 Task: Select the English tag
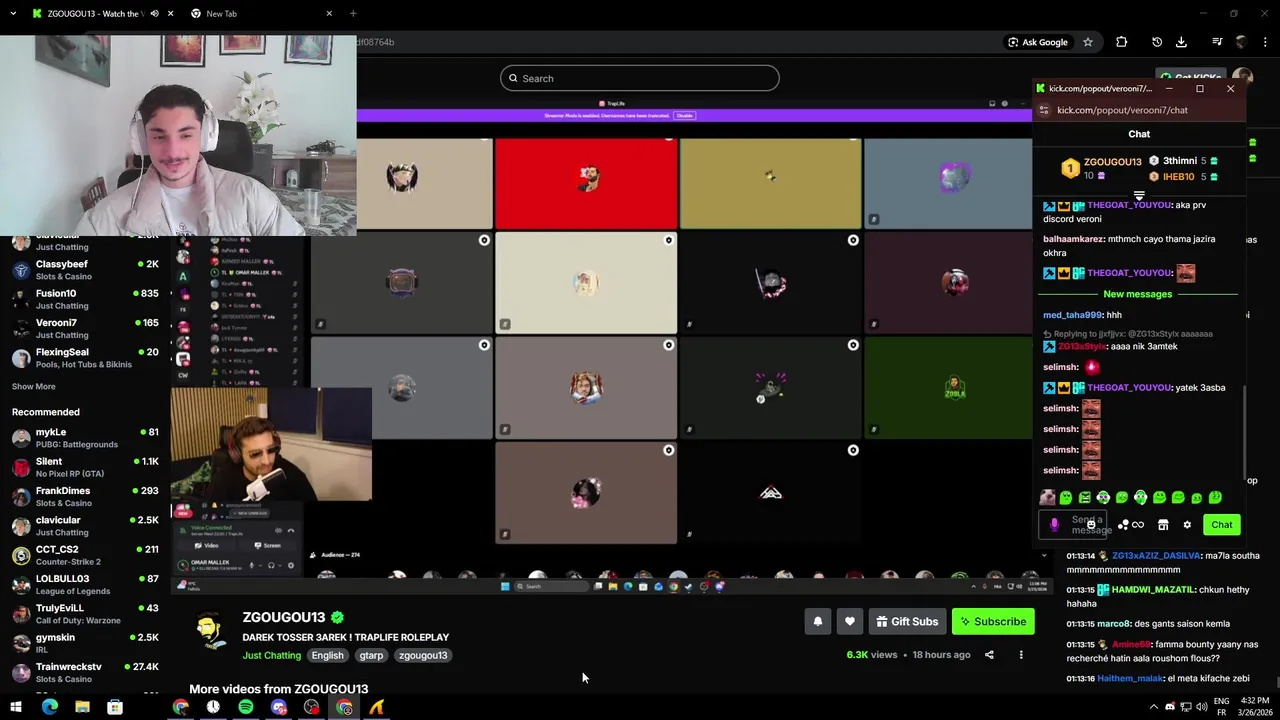327,655
